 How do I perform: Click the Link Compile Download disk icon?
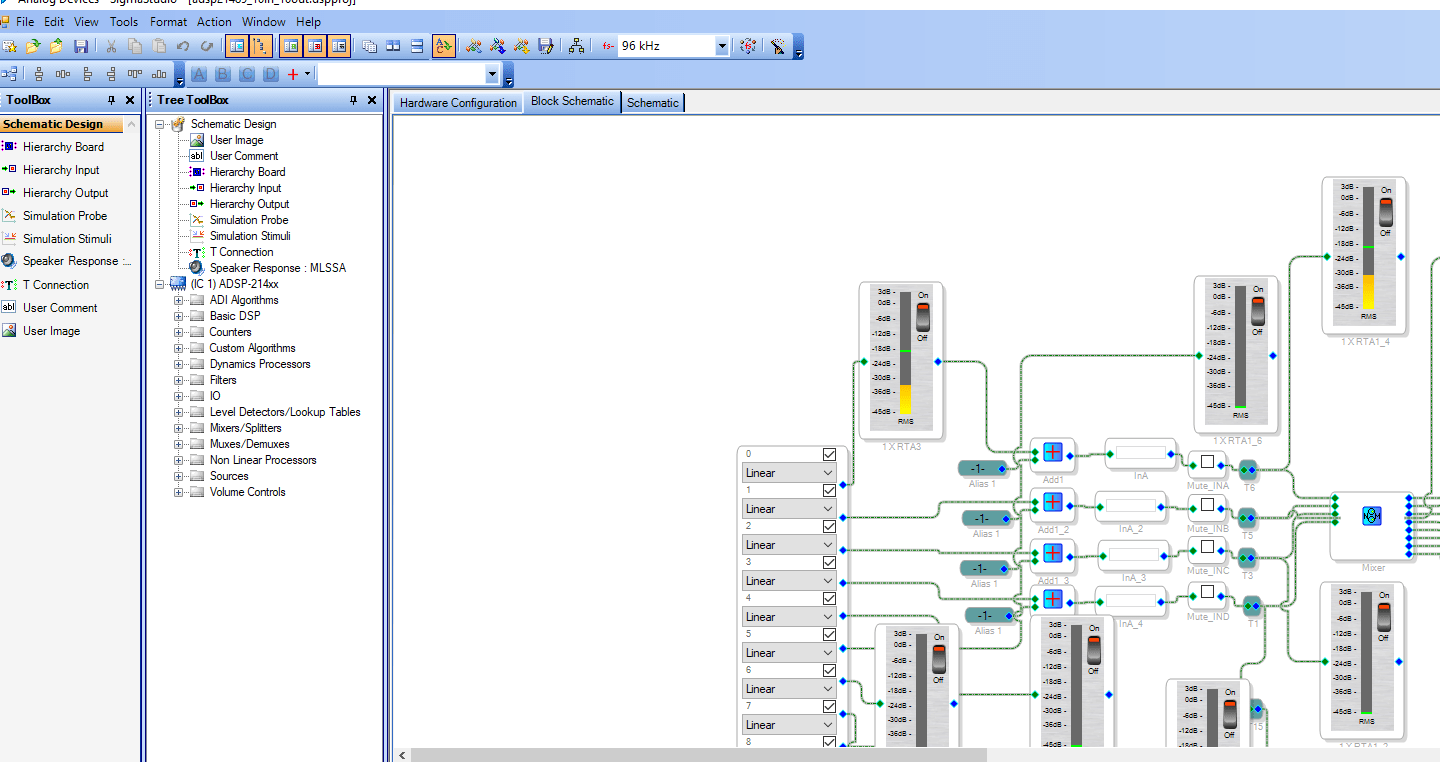point(545,46)
